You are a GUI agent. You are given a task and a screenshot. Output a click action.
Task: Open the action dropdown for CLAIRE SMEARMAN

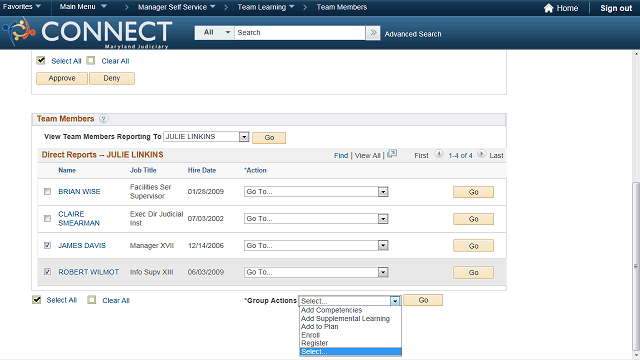(316, 219)
